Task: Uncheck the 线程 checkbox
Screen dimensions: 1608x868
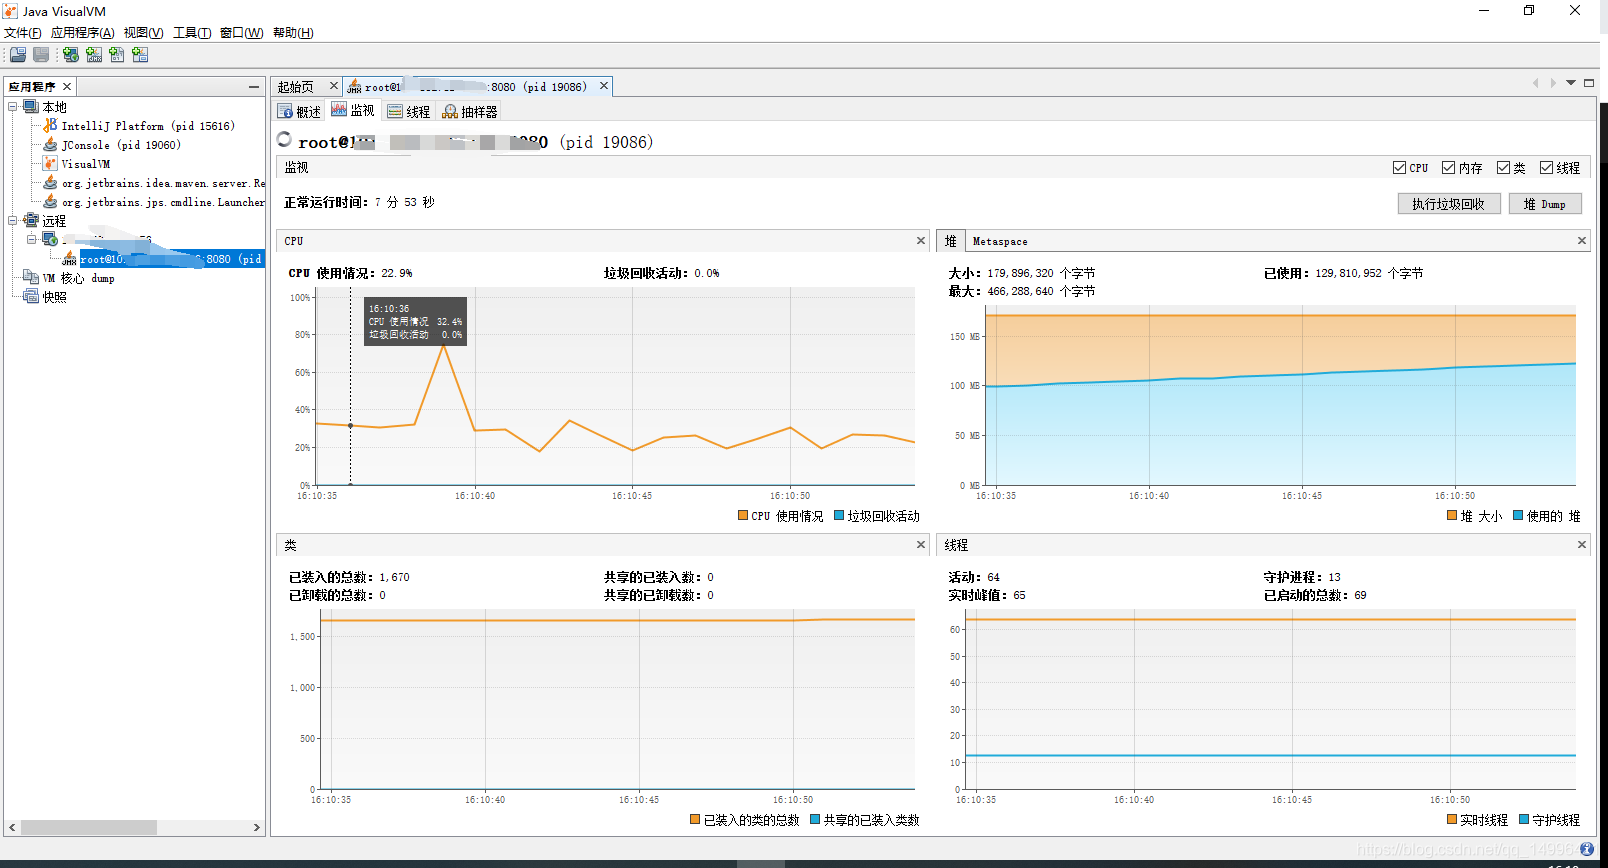Action: [1547, 168]
